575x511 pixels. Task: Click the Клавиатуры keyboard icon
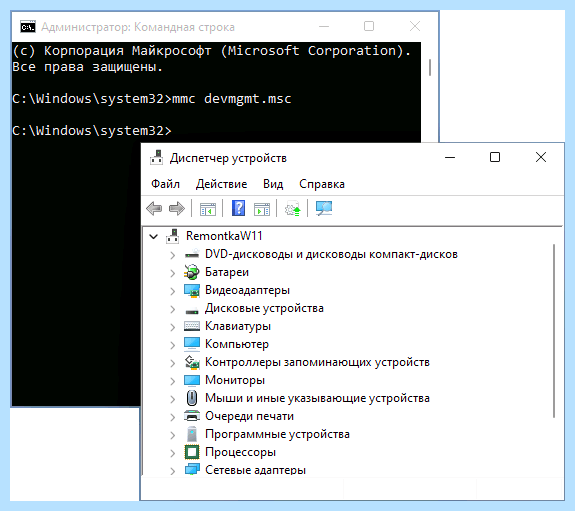[192, 326]
